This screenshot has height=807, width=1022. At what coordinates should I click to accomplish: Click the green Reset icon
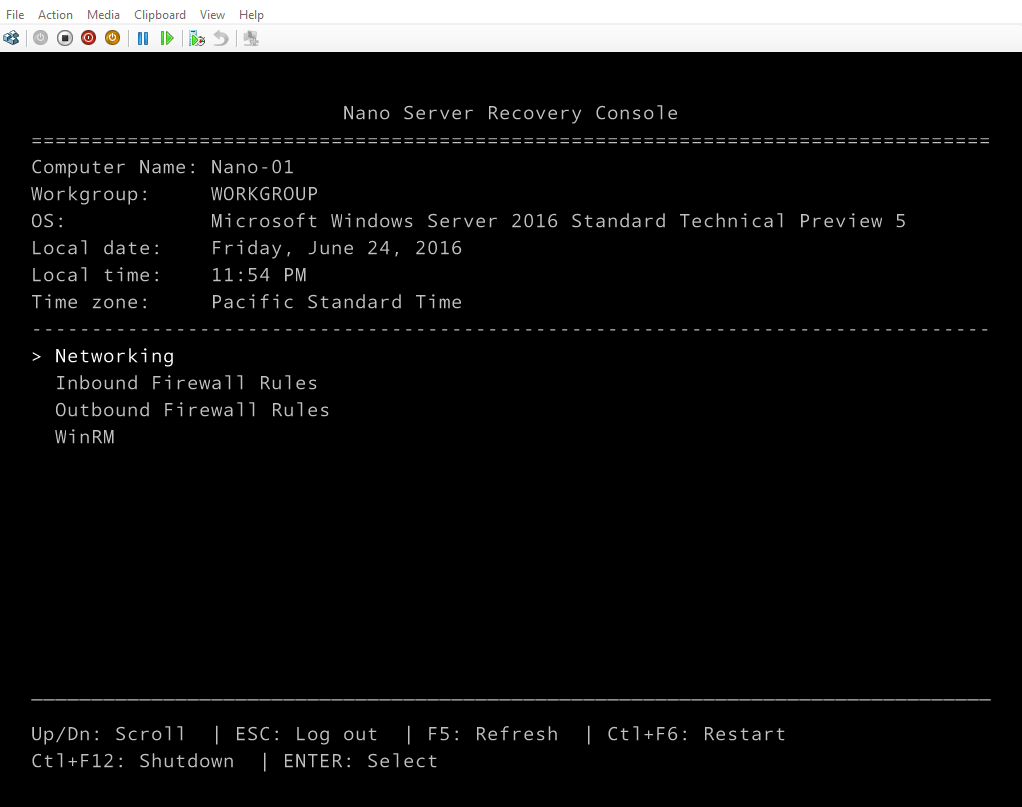tap(167, 38)
